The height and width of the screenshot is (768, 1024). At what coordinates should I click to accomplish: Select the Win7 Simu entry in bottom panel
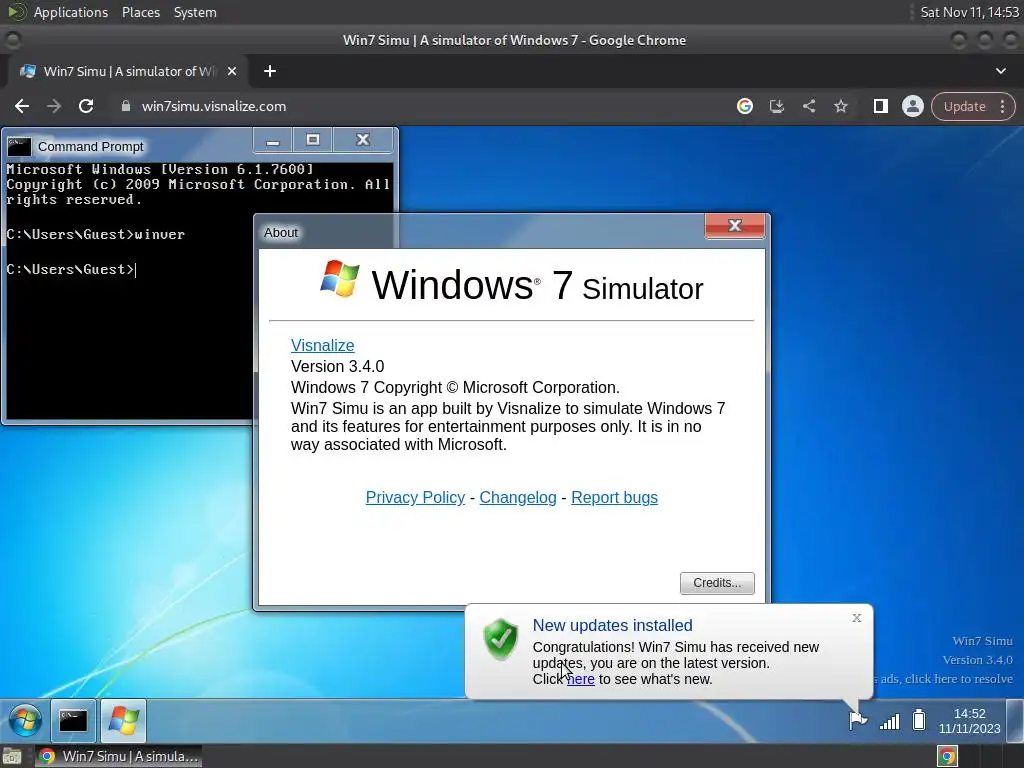tap(118, 756)
